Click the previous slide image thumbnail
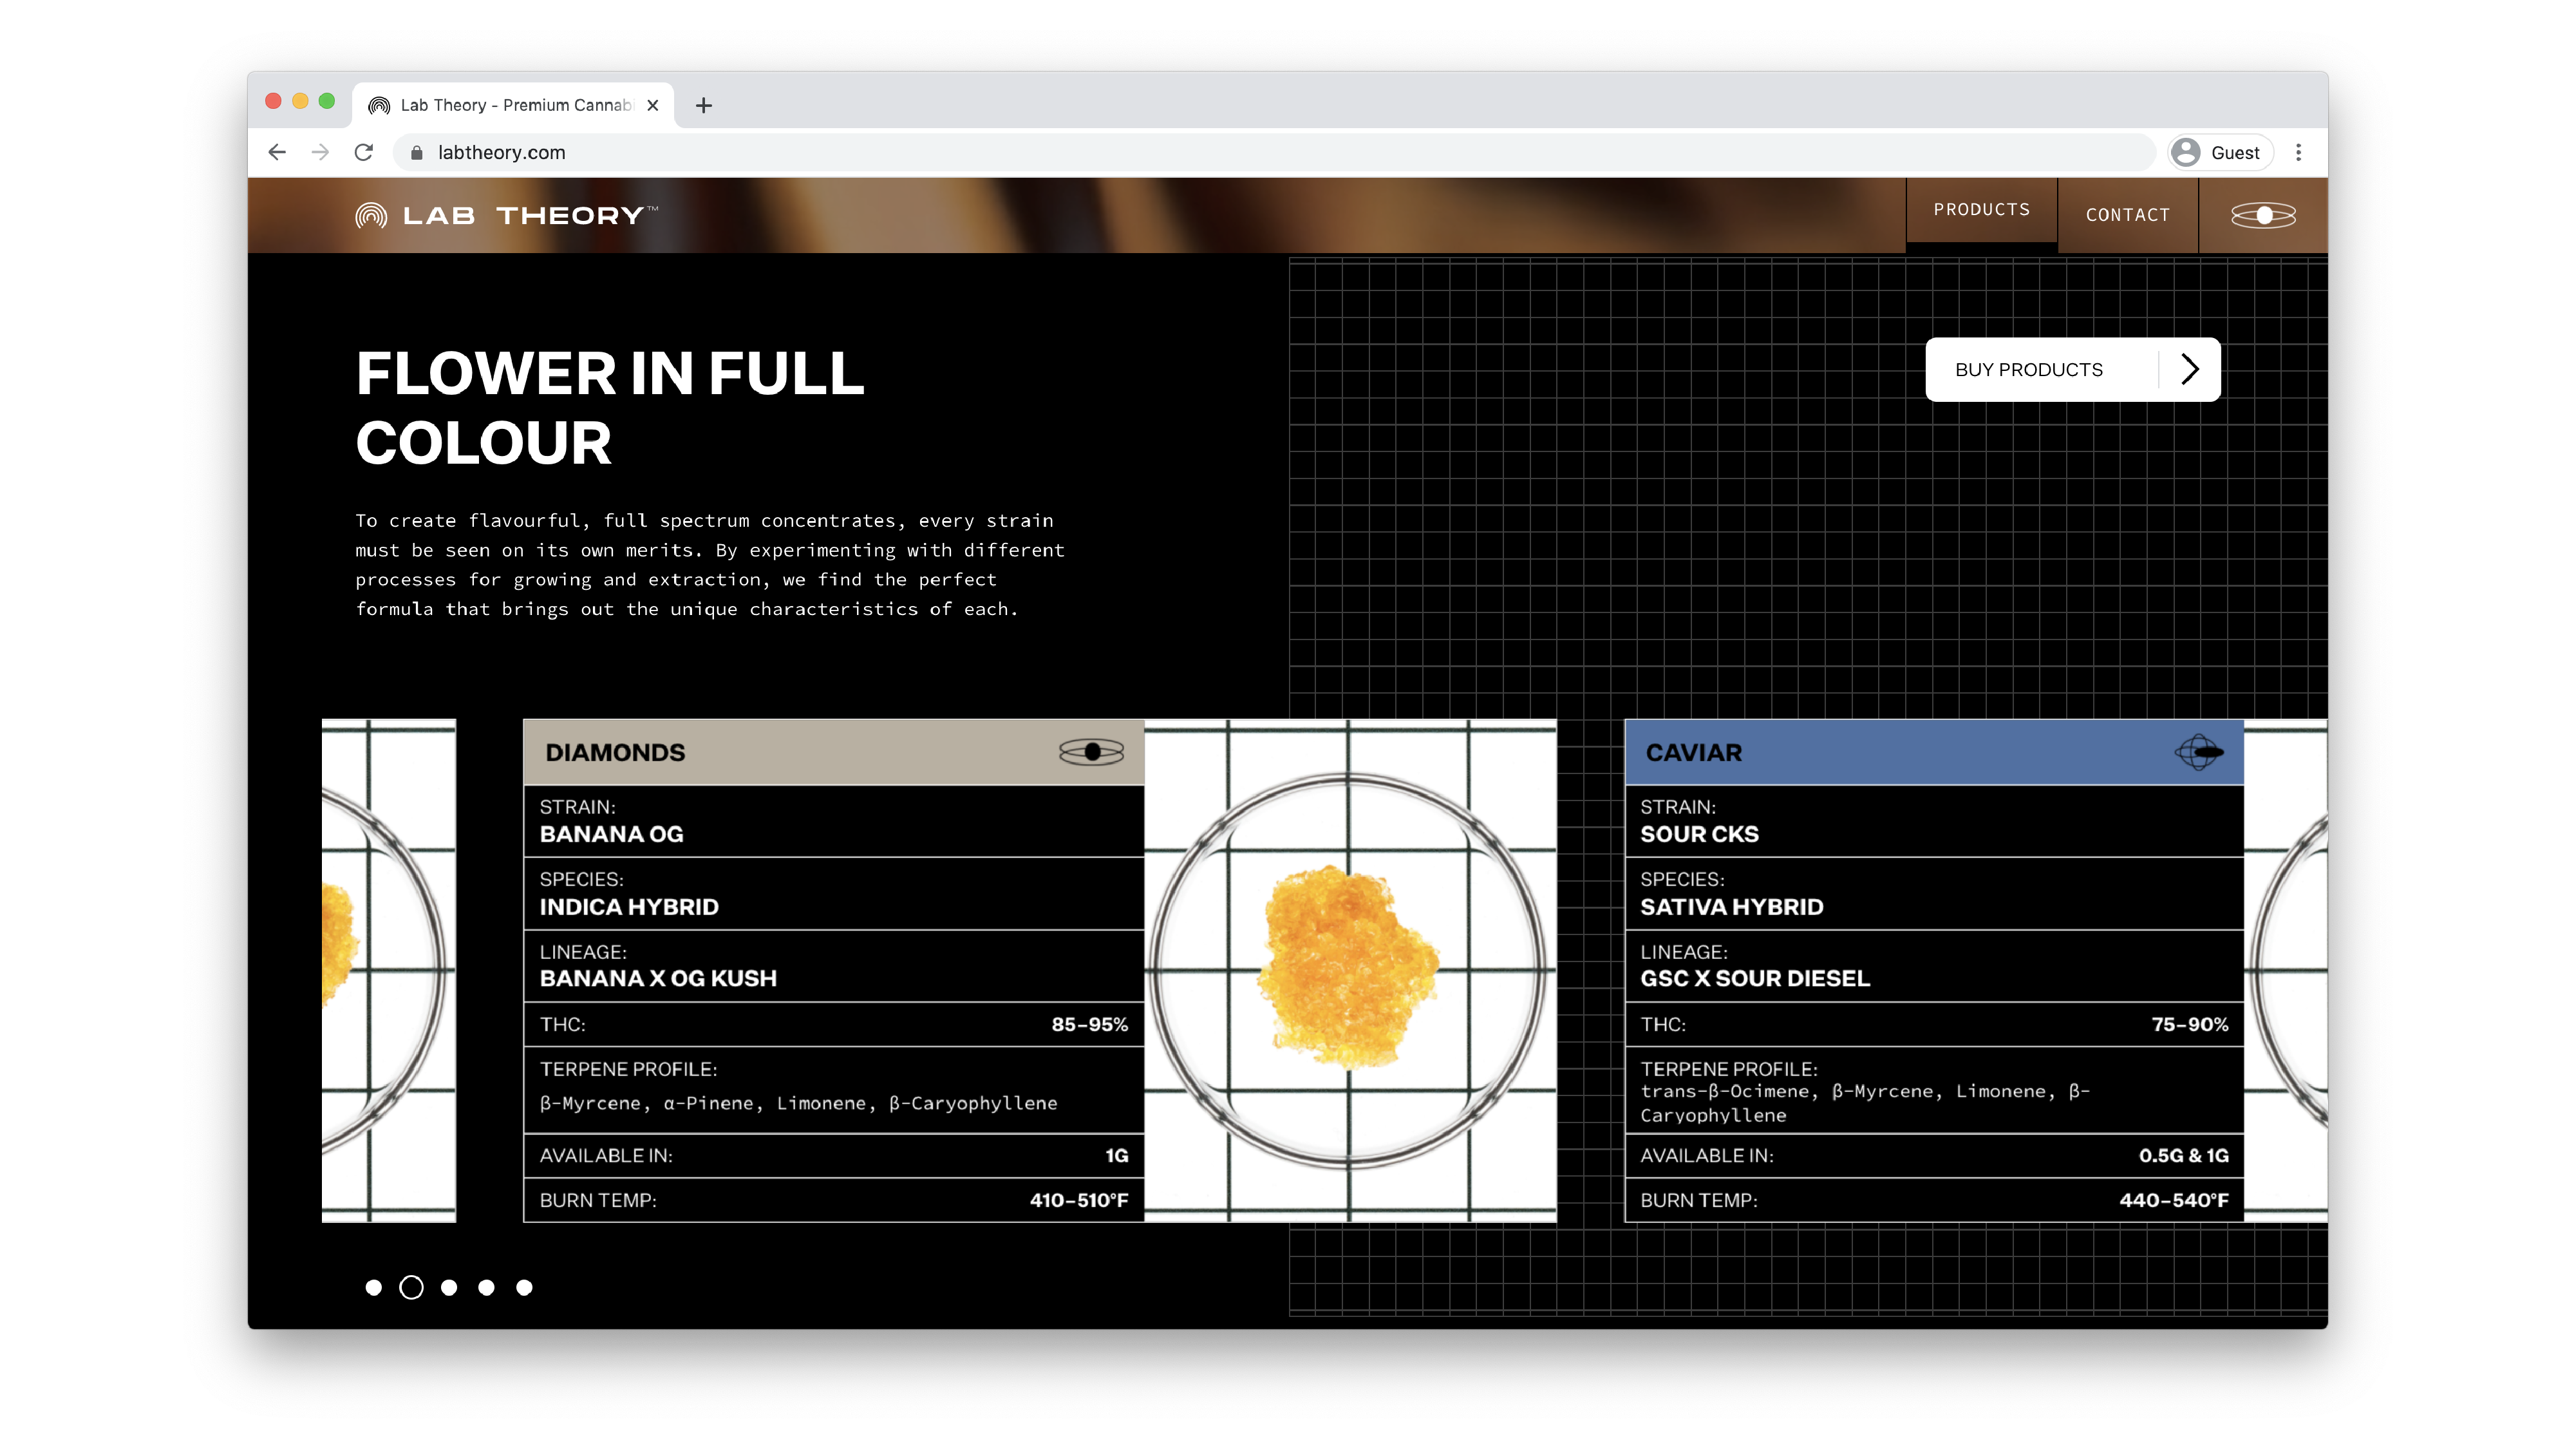 (389, 970)
